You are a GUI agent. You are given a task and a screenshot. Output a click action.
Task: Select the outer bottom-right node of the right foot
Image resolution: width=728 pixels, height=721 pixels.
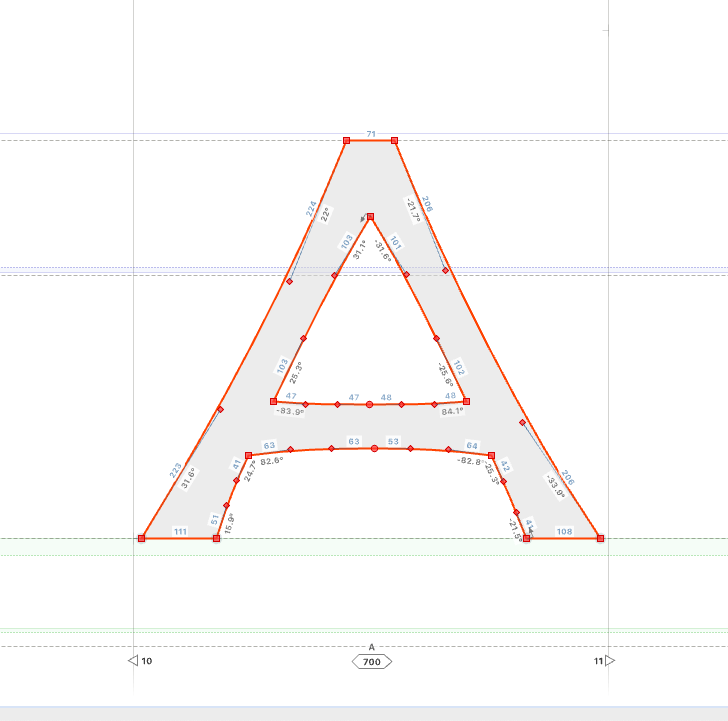click(600, 538)
